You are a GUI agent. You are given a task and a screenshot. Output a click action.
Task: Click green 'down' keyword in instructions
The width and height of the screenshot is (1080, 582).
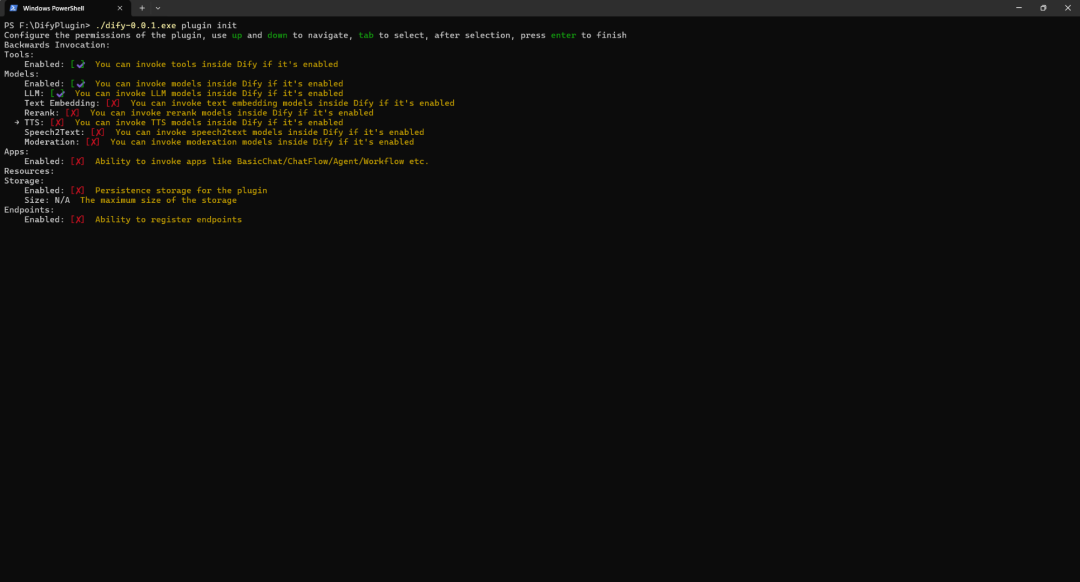click(277, 35)
